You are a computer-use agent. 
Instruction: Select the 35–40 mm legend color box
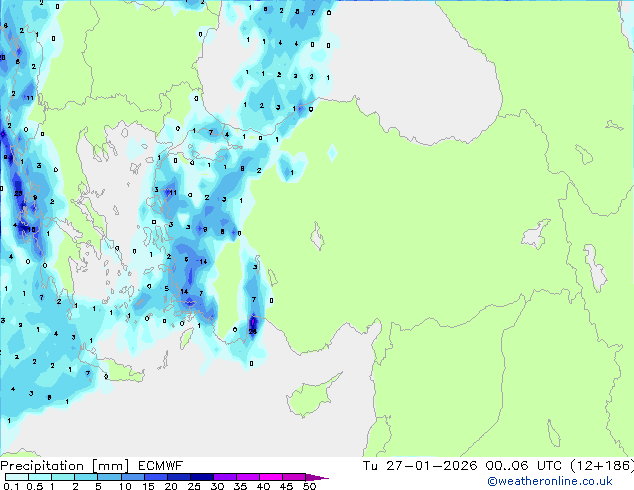(x=247, y=477)
